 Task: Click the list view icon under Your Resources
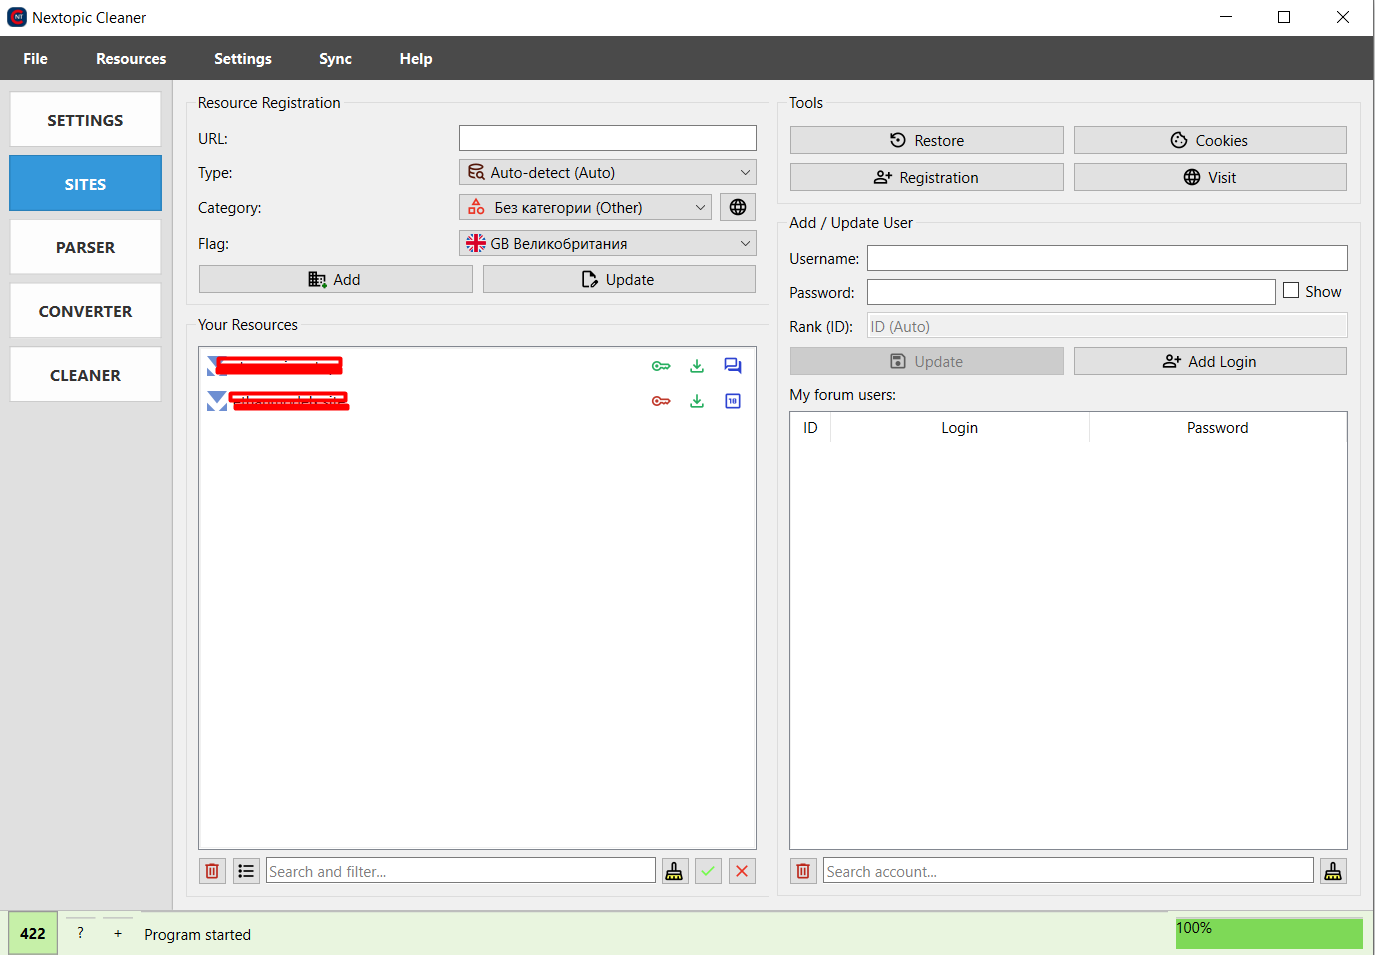click(246, 871)
